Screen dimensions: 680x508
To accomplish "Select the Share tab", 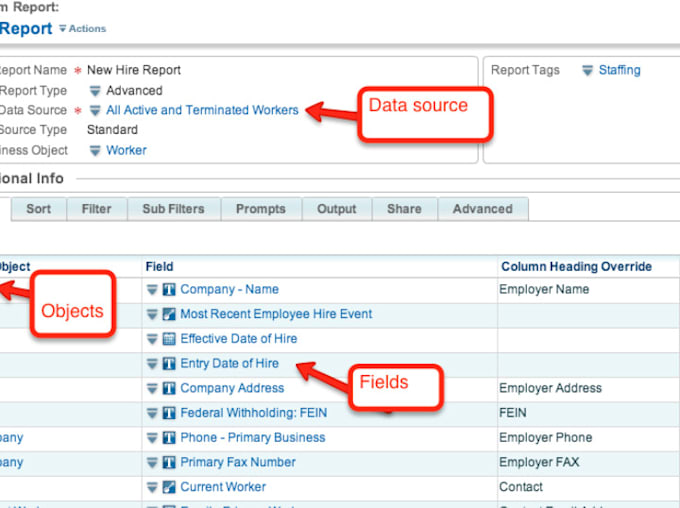I will [404, 209].
